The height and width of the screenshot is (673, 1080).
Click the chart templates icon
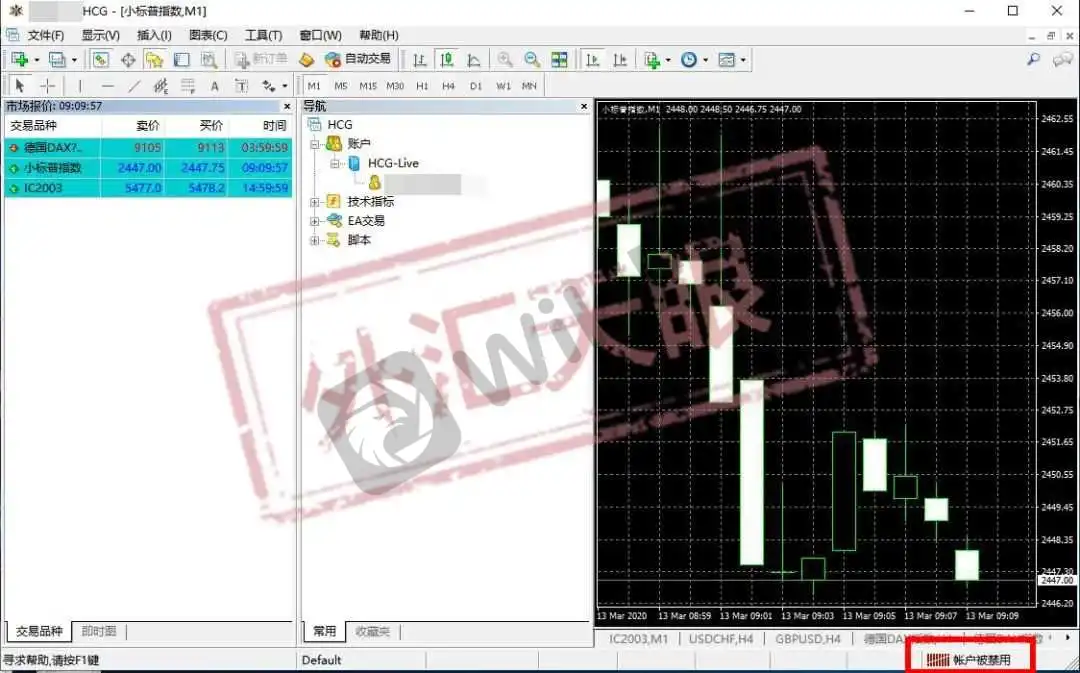727,60
